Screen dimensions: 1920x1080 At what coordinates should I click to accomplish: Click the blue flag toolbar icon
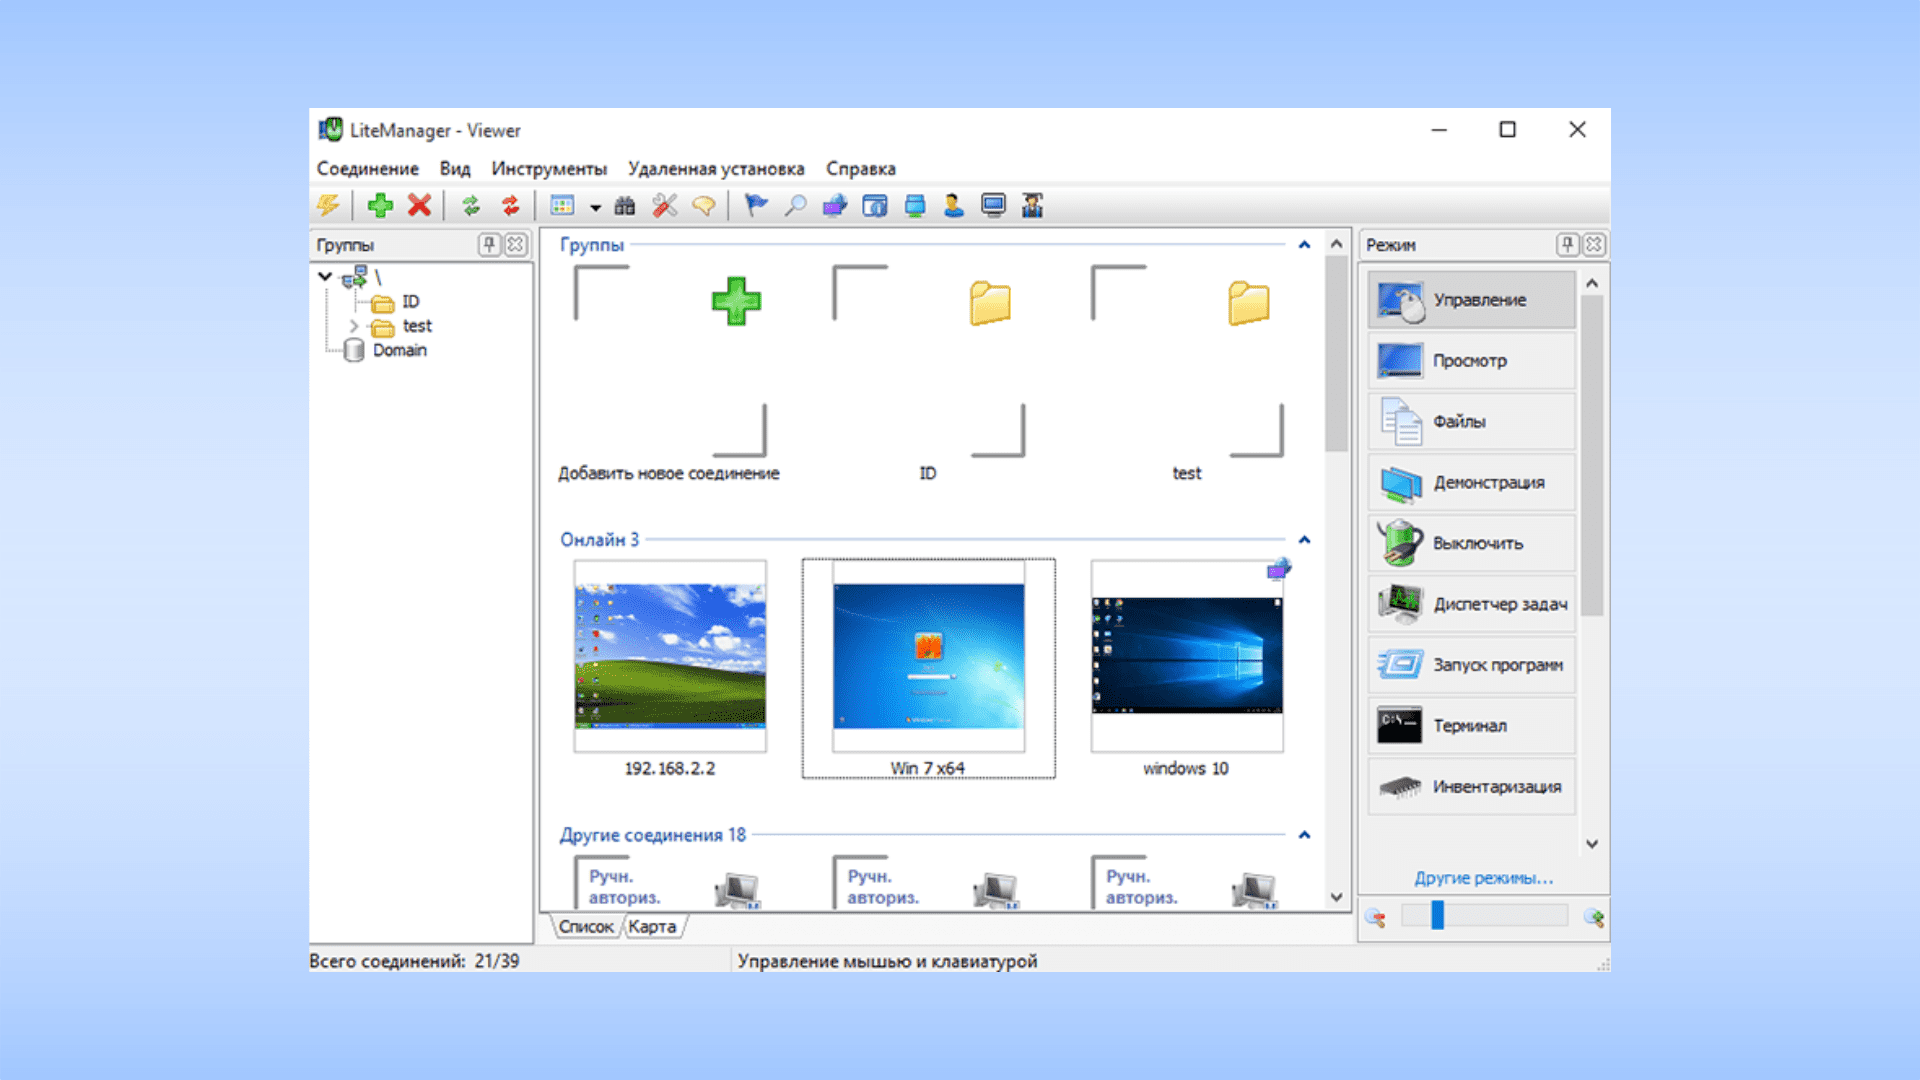point(756,206)
